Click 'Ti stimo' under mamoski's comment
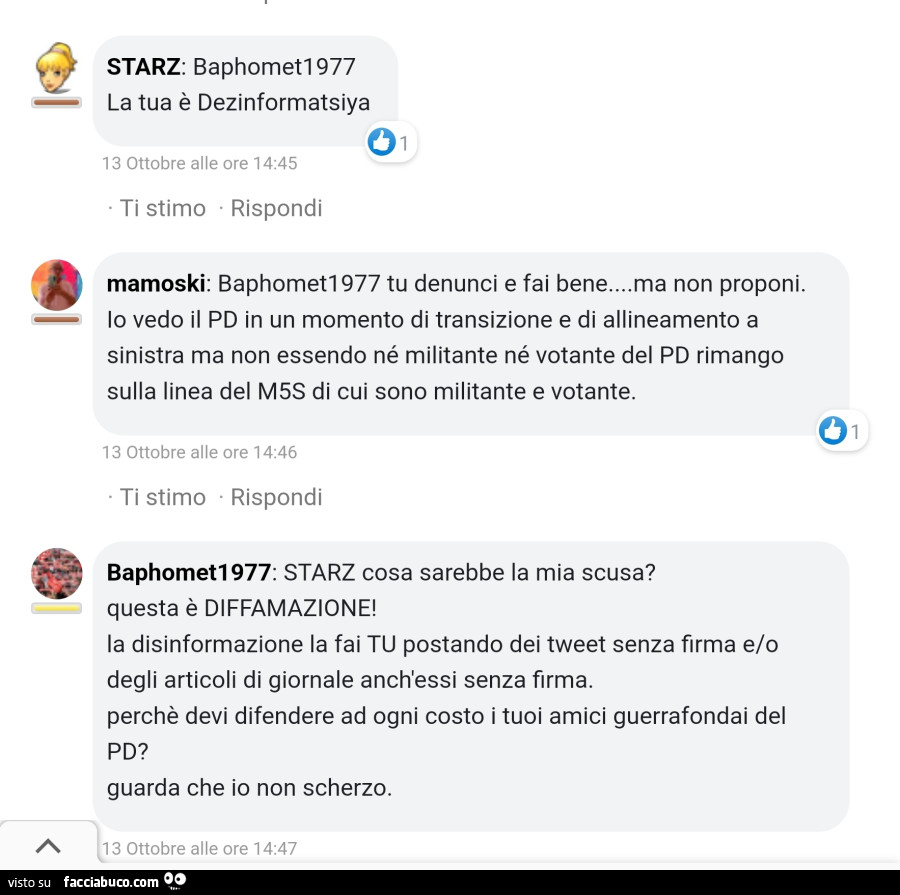Screen dimensions: 900x895 tap(162, 497)
